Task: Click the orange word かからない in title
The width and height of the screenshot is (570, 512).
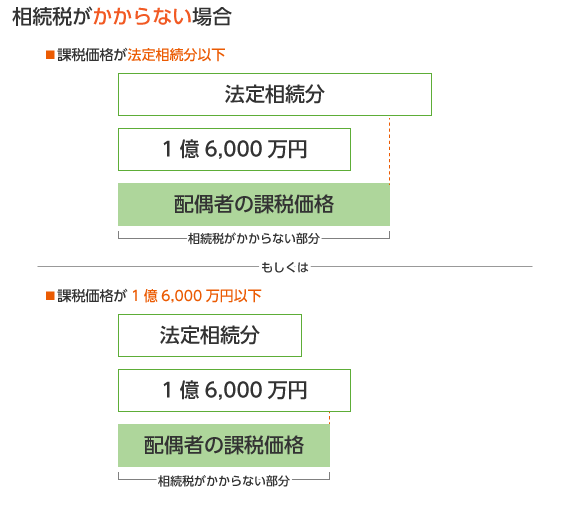Action: (x=142, y=17)
